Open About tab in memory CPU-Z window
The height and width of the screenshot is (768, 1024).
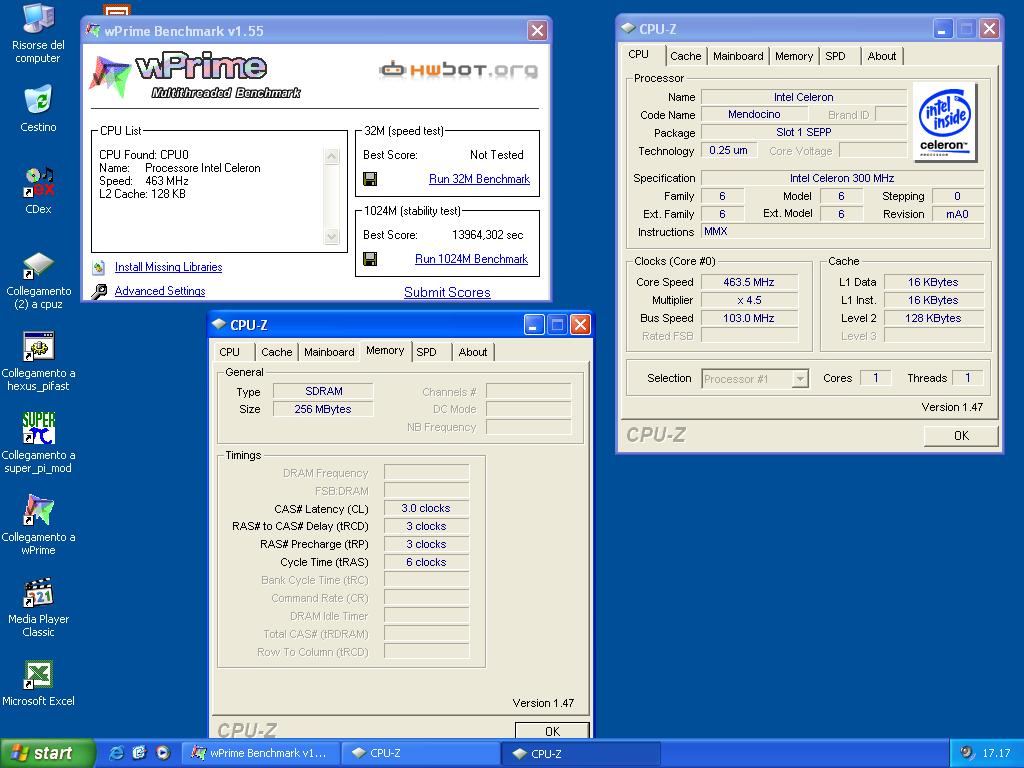[473, 352]
